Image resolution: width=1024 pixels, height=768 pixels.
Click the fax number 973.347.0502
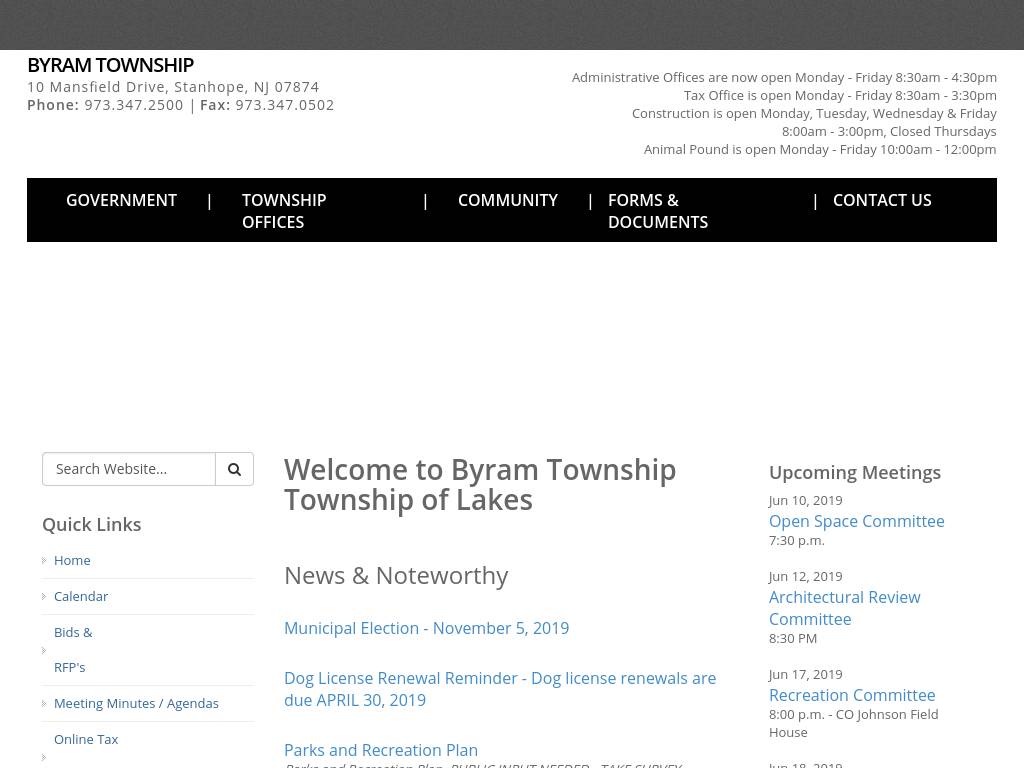coord(285,105)
